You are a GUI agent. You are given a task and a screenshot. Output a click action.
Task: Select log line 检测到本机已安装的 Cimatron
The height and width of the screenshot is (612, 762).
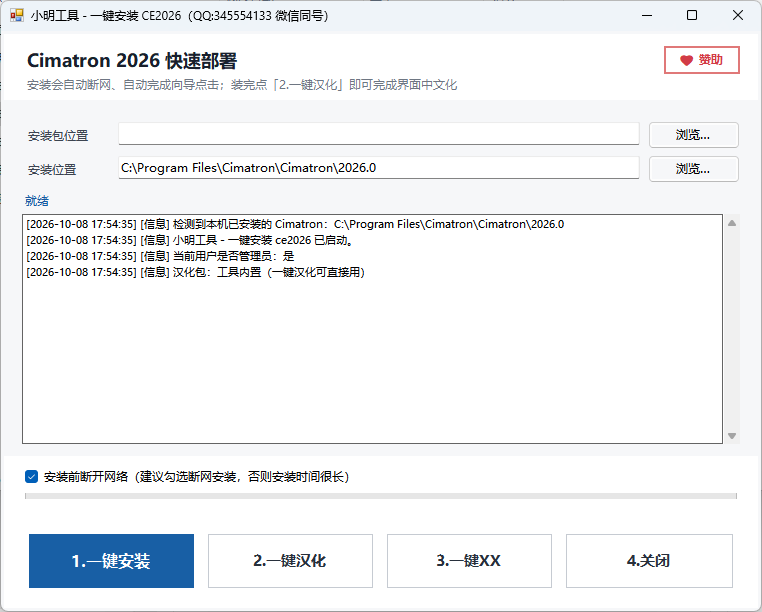295,224
